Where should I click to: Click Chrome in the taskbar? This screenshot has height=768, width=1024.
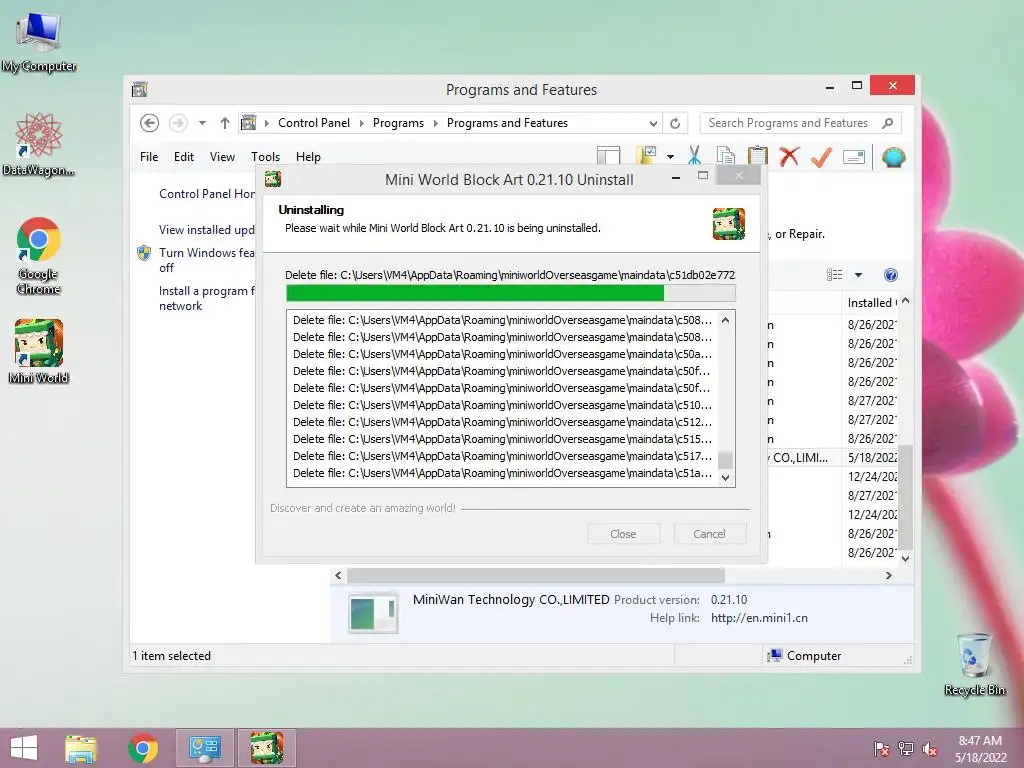tap(143, 748)
